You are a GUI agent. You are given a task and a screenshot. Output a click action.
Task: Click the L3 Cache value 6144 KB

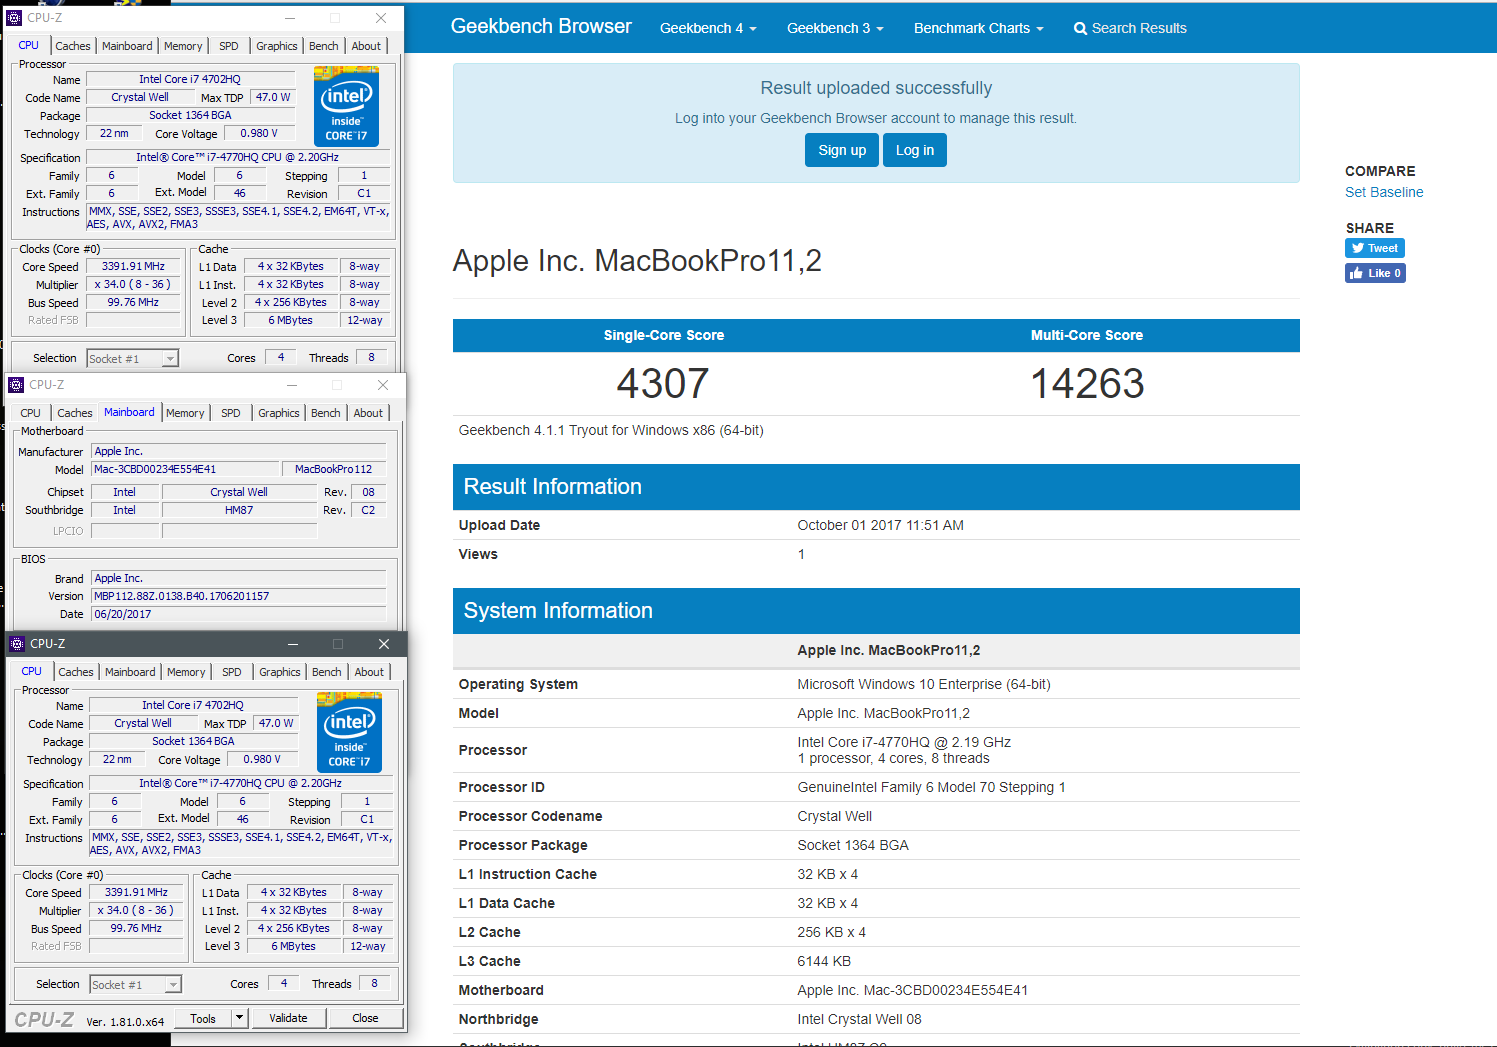tap(824, 961)
